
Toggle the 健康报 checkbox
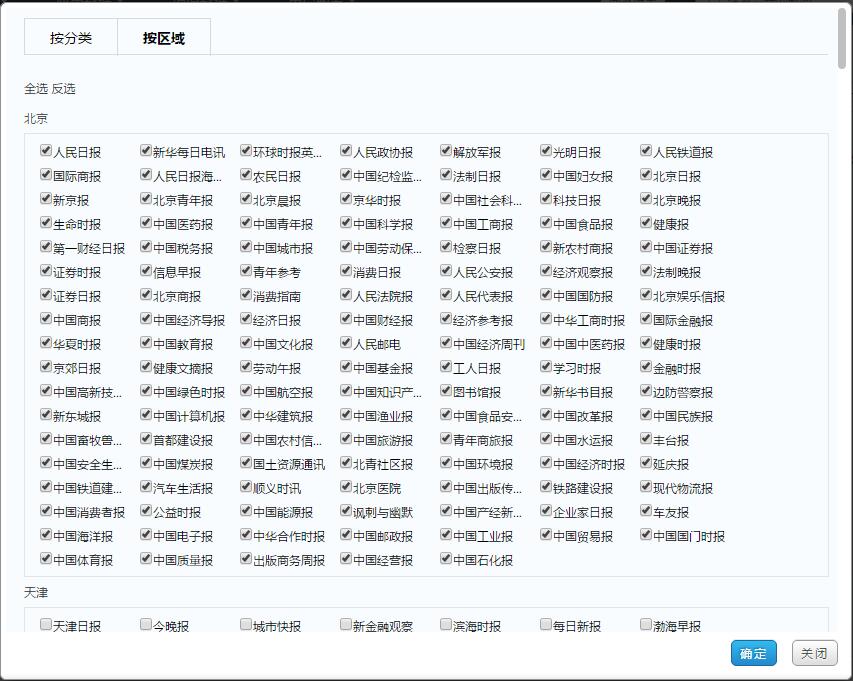point(646,222)
